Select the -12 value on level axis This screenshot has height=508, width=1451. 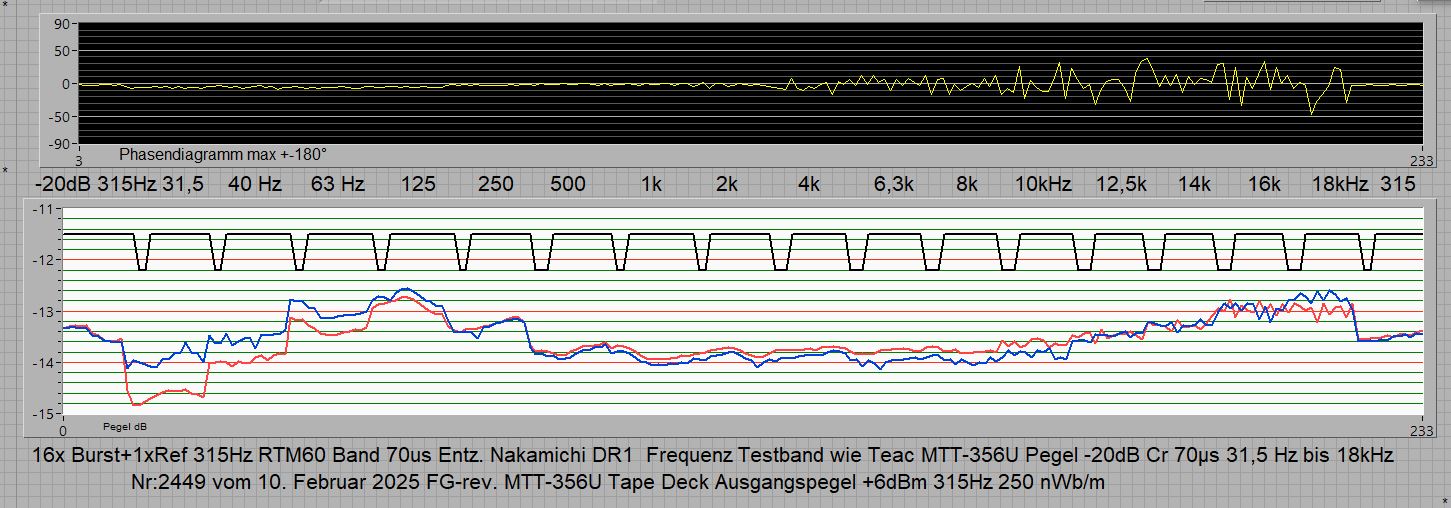45,261
